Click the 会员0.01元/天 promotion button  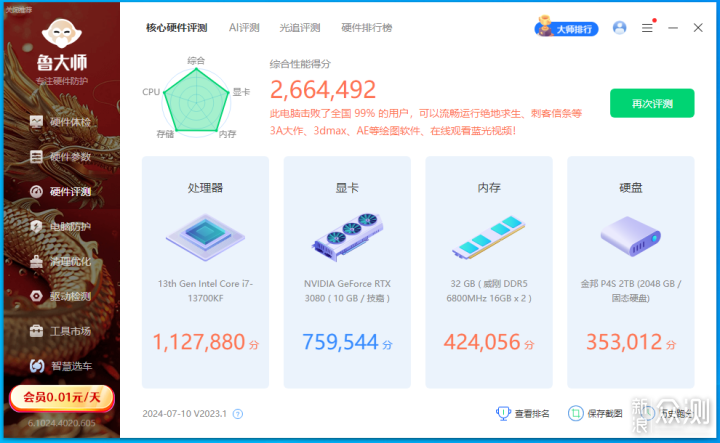tap(62, 398)
